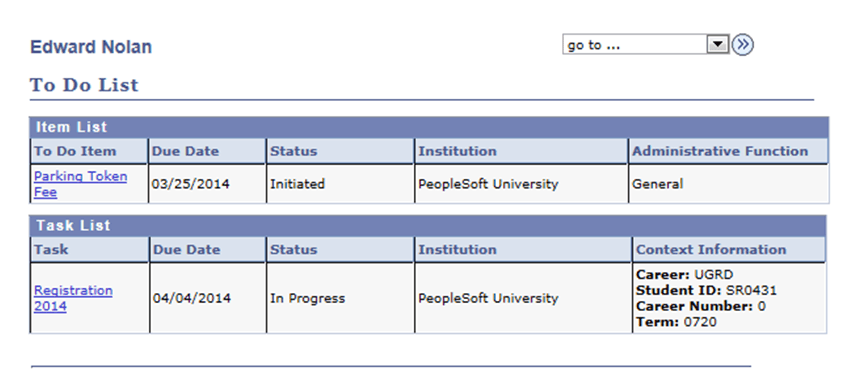This screenshot has height=391, width=858.
Task: Select the 04/04/2014 due date cell
Action: point(207,299)
